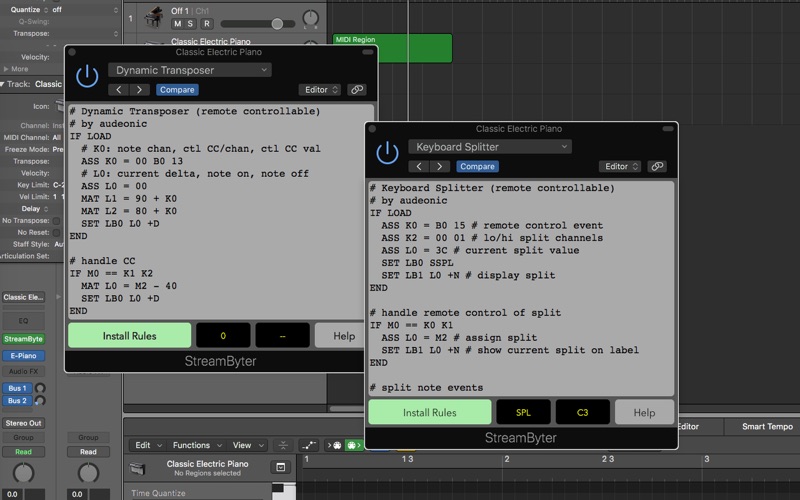Click the Group slot on first channel strip

point(23,438)
